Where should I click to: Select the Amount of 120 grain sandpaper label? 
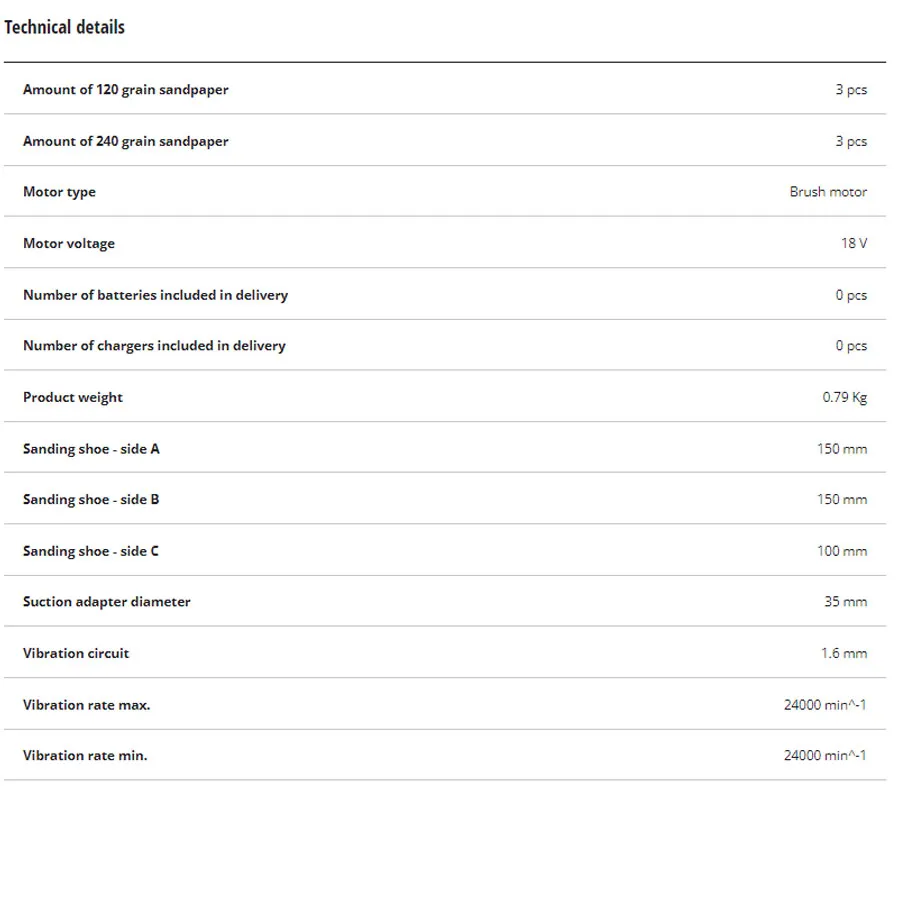pos(126,90)
